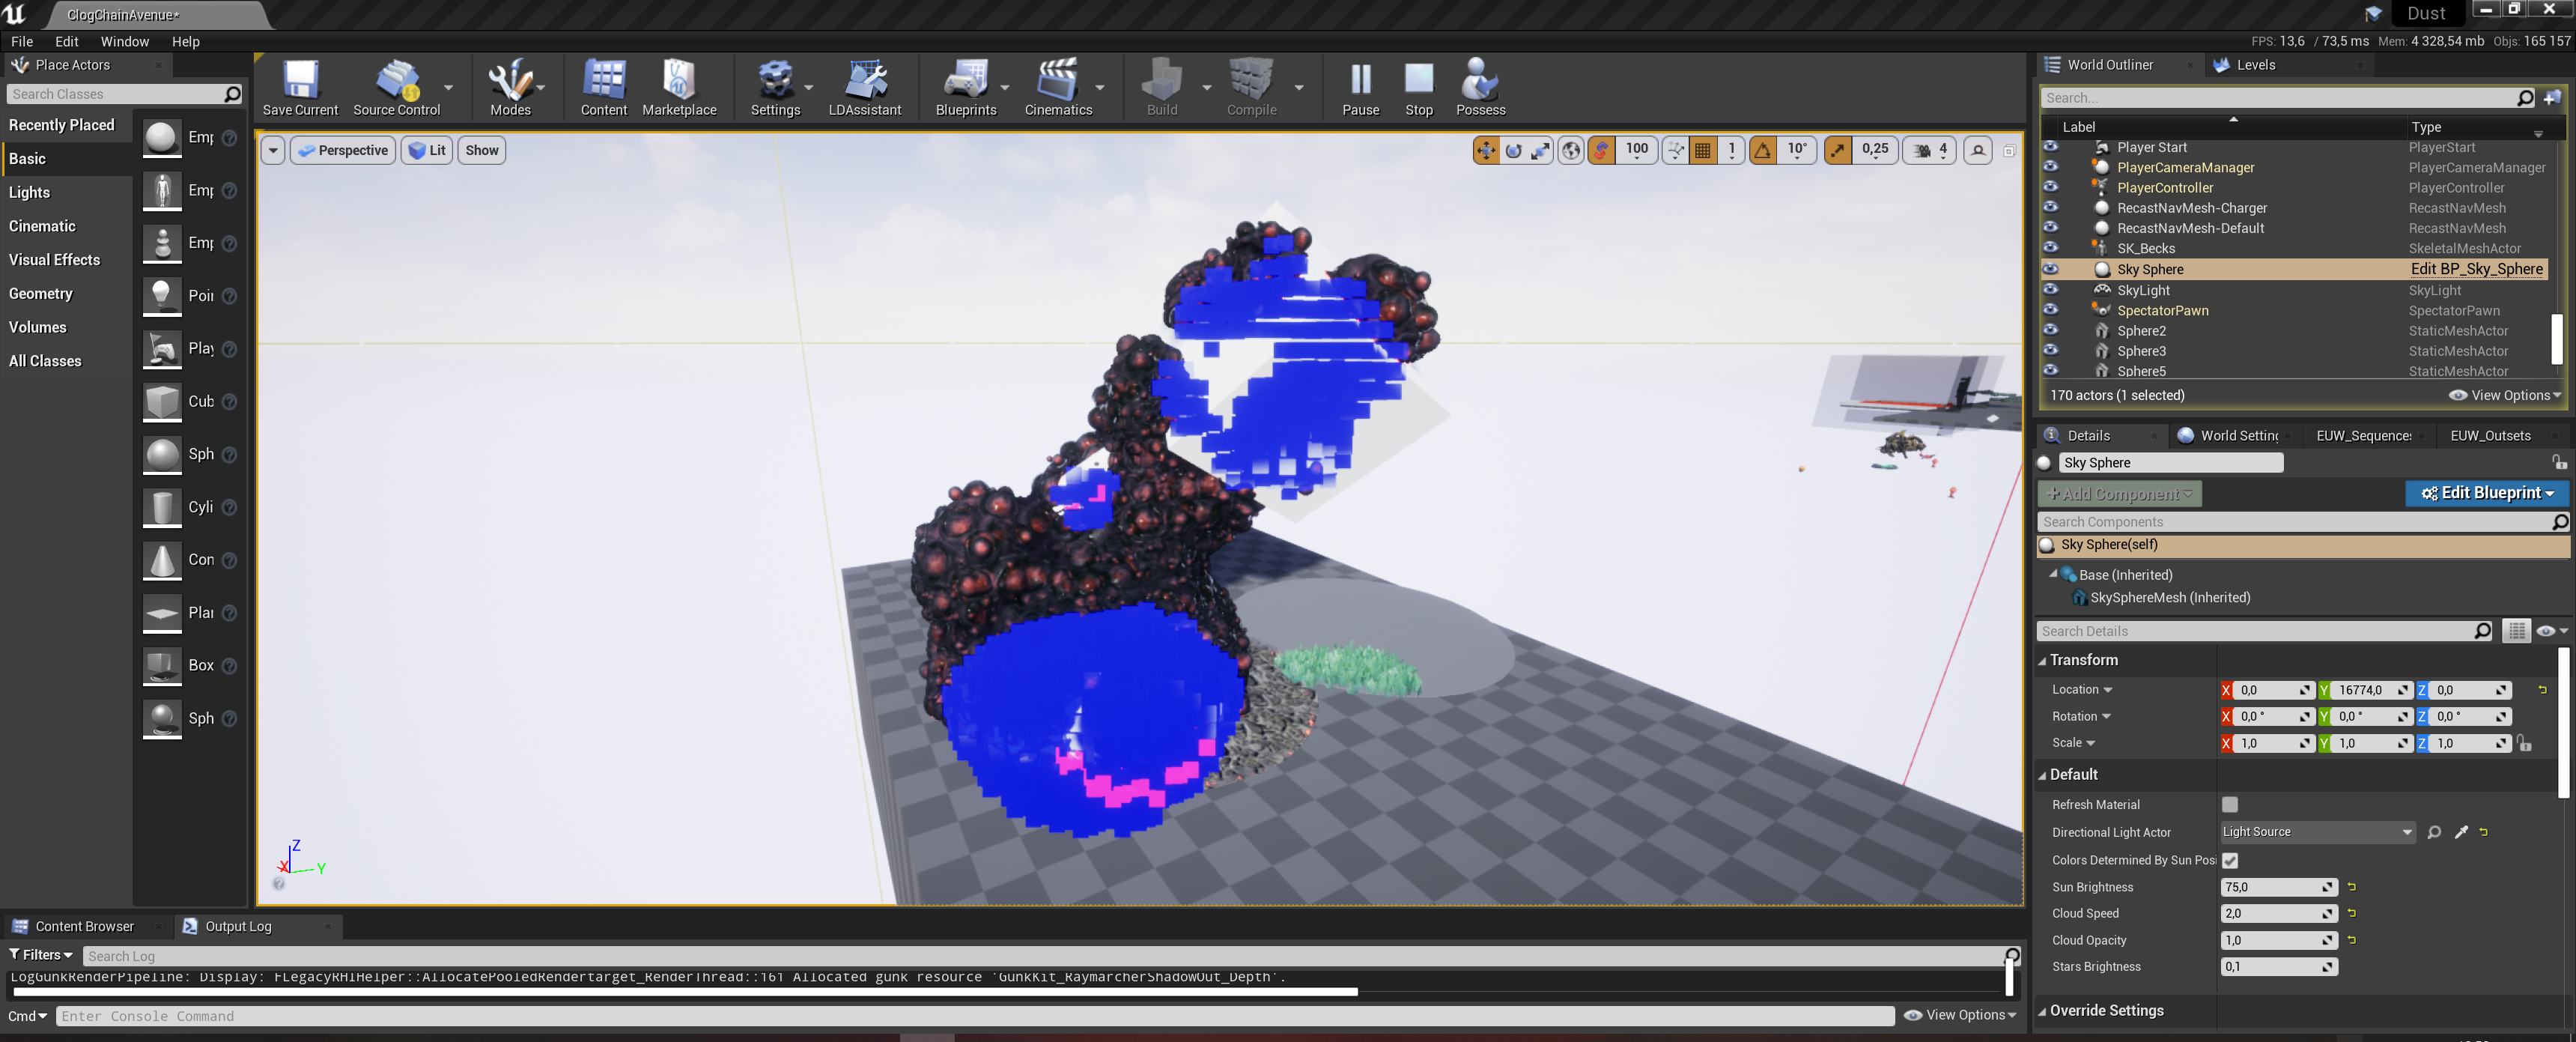The width and height of the screenshot is (2576, 1042).
Task: Open the Modes tool icon
Action: pos(510,88)
